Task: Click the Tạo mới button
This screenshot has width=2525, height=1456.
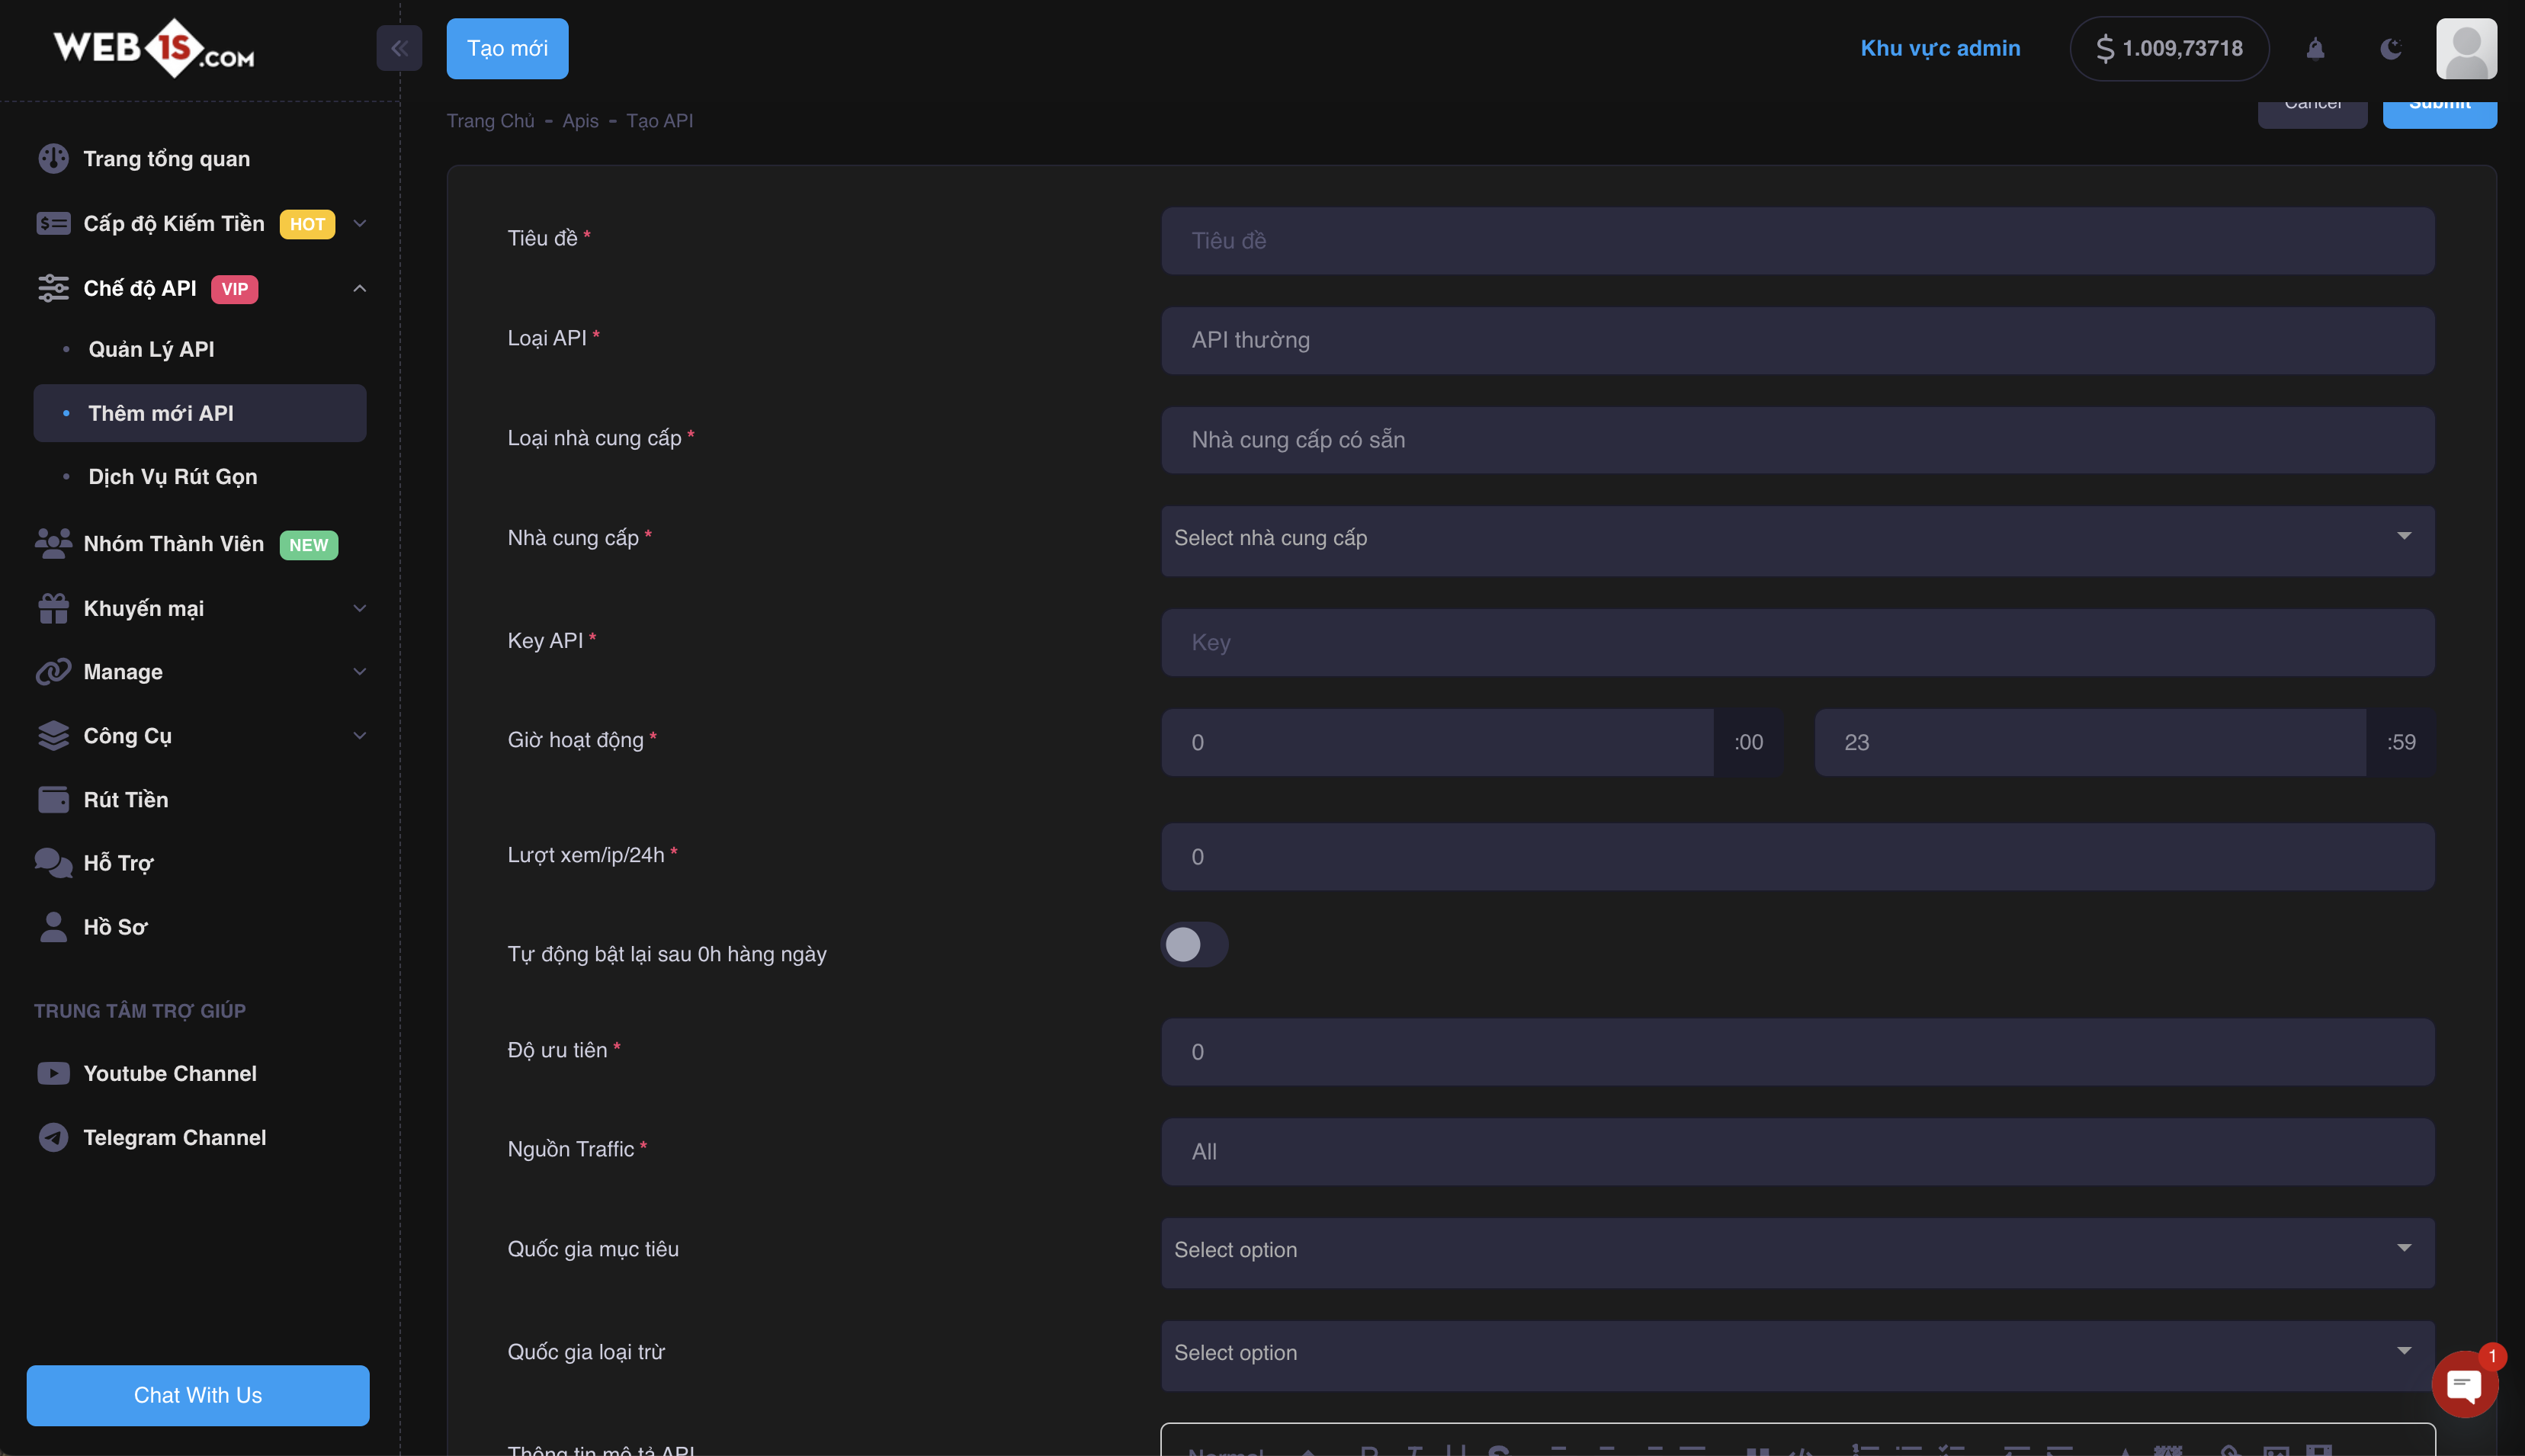Action: pos(507,48)
